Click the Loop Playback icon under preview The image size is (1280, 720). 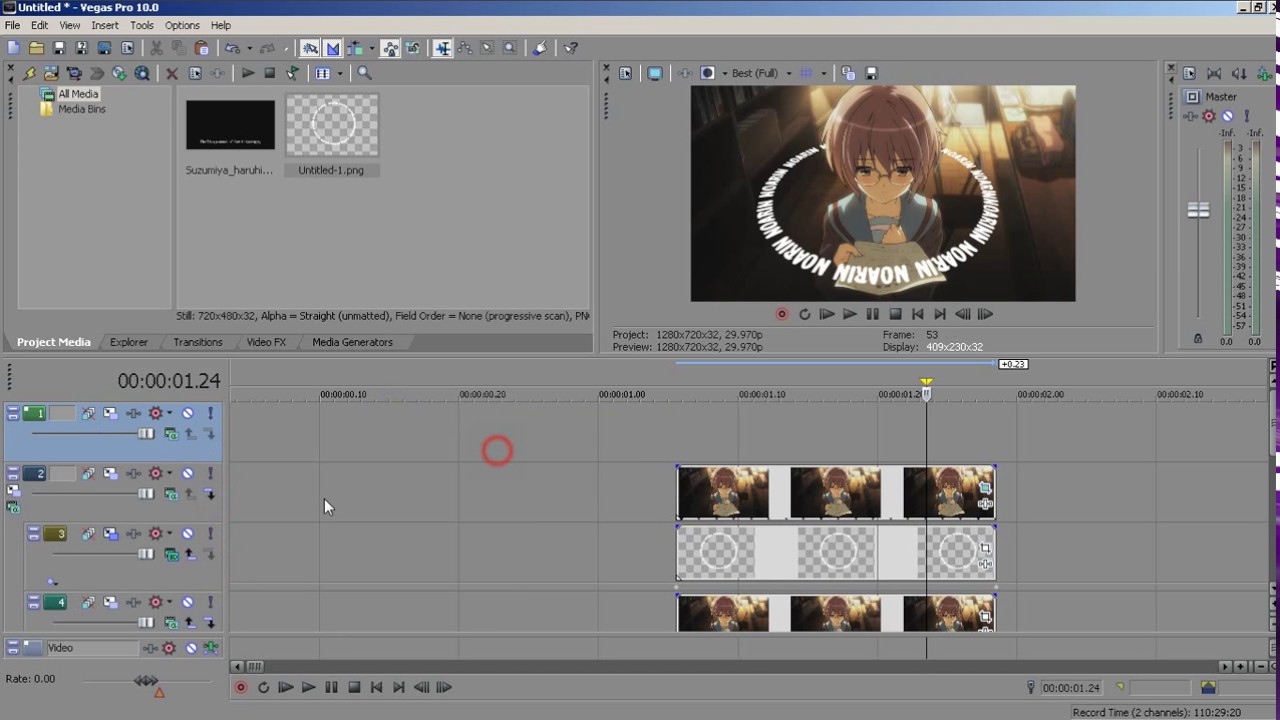pos(804,314)
